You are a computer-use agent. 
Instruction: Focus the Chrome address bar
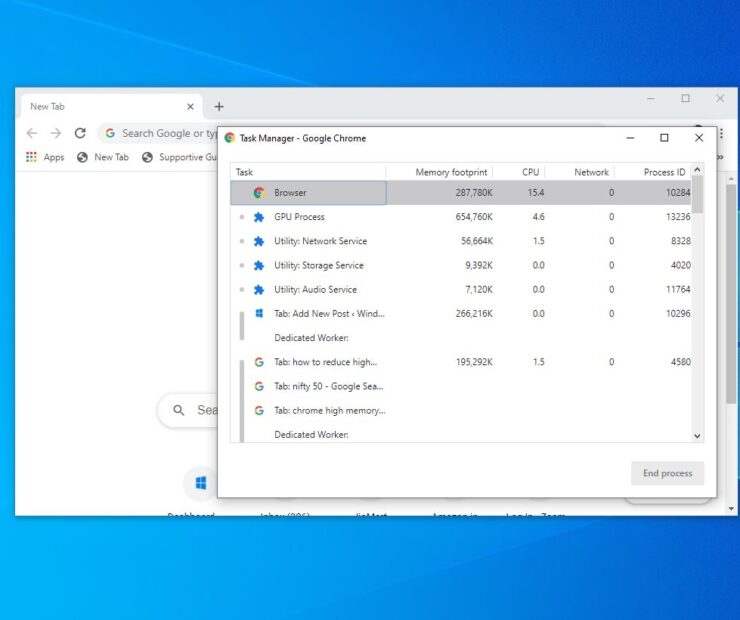(158, 133)
